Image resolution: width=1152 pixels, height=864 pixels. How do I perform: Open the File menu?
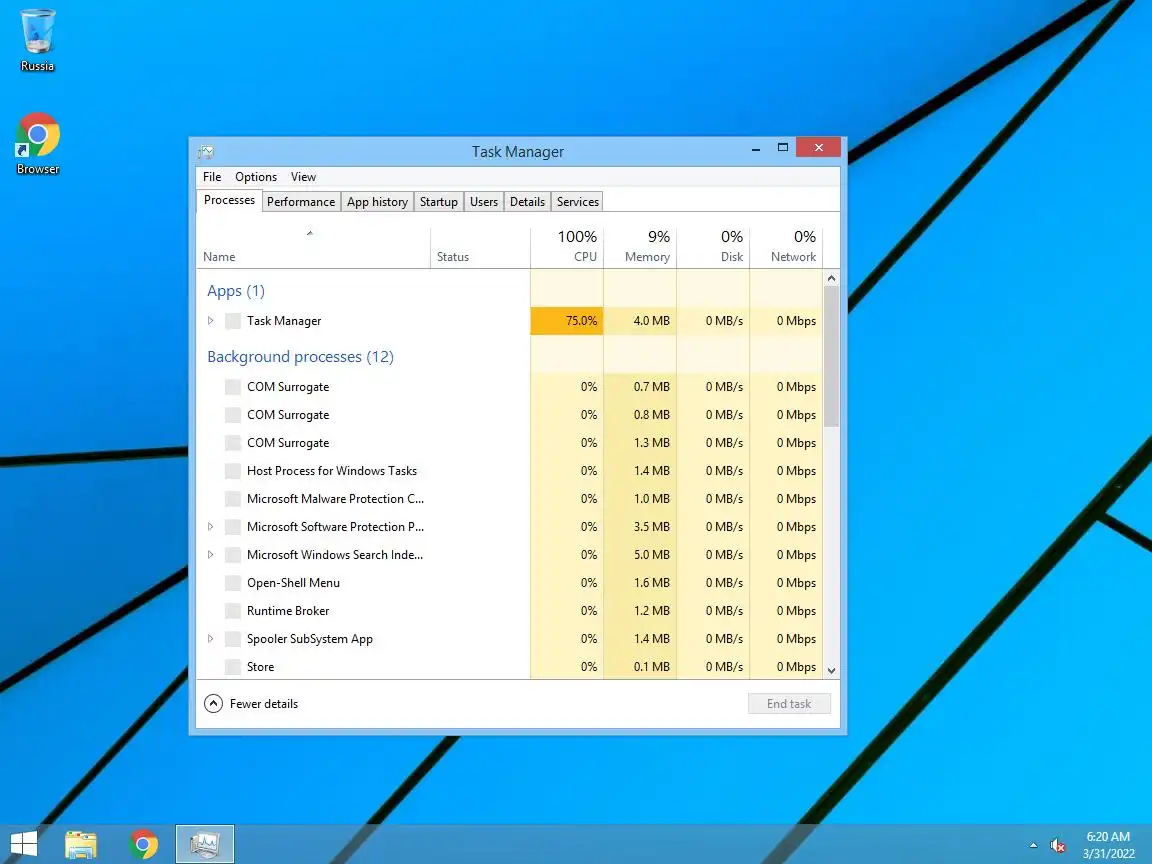point(212,177)
